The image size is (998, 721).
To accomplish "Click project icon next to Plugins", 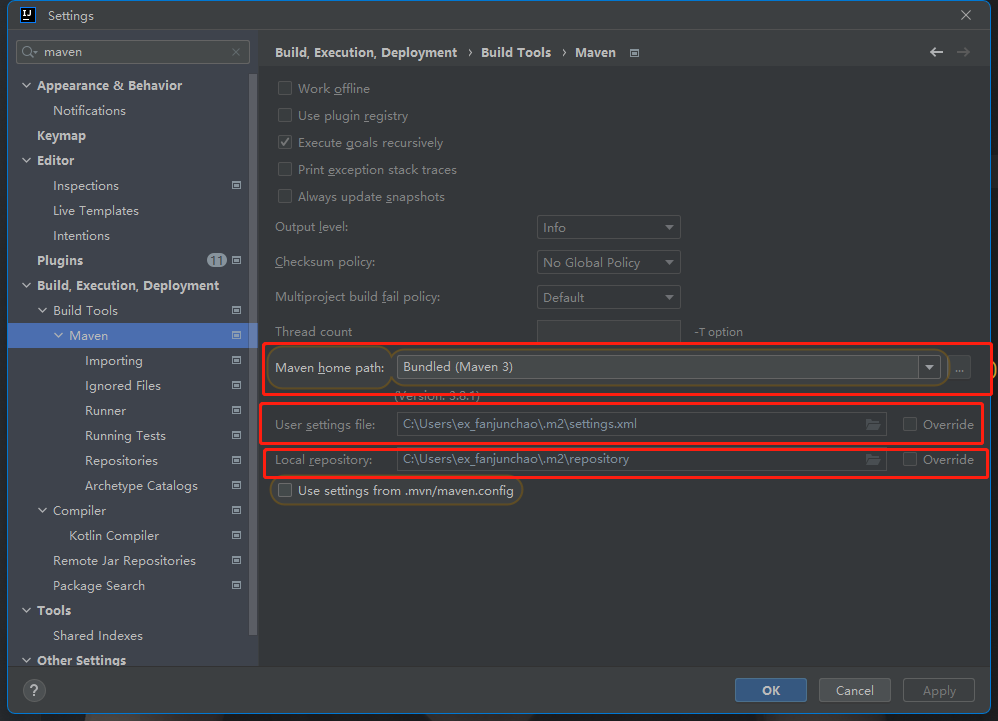I will point(237,260).
